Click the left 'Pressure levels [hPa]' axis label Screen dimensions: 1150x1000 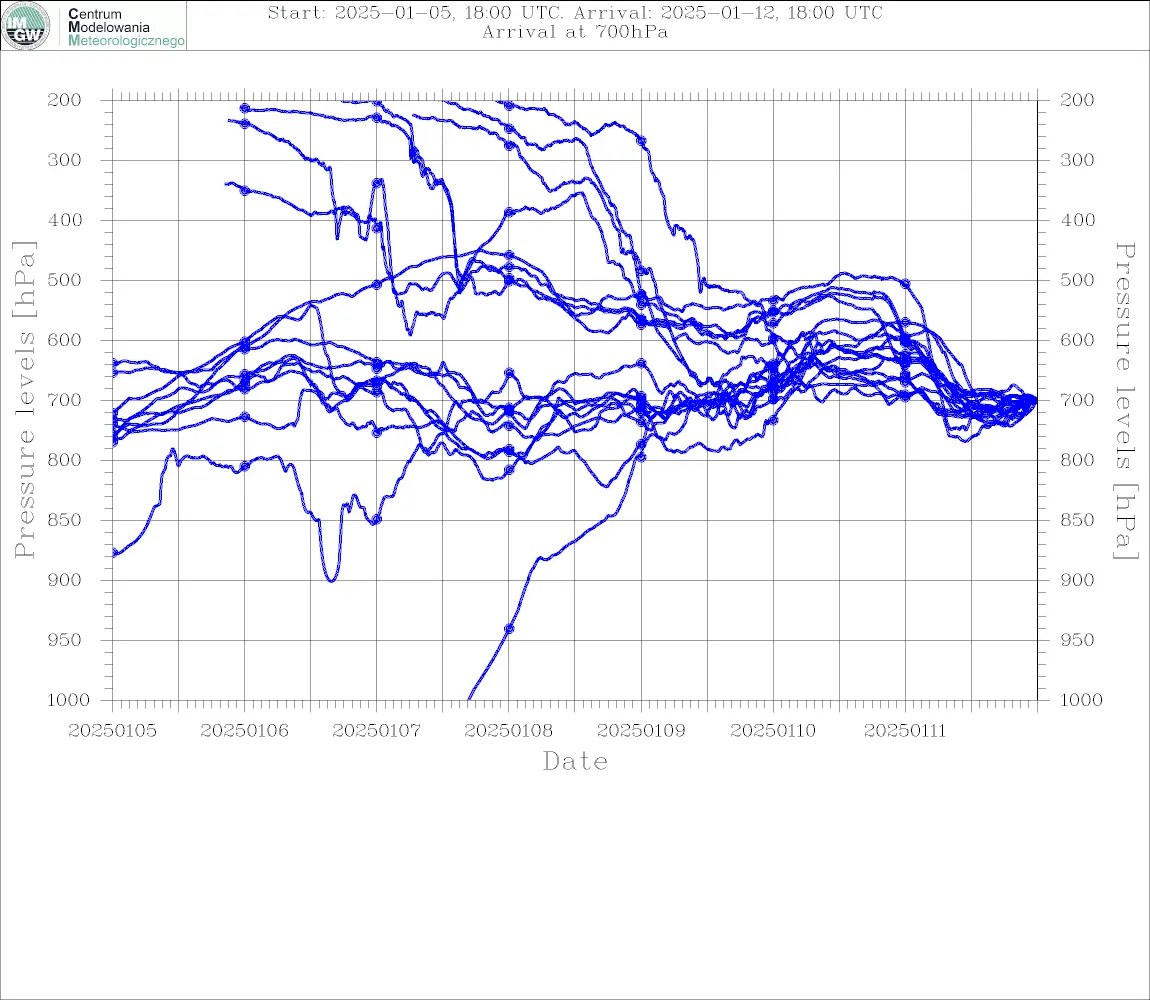tap(24, 400)
